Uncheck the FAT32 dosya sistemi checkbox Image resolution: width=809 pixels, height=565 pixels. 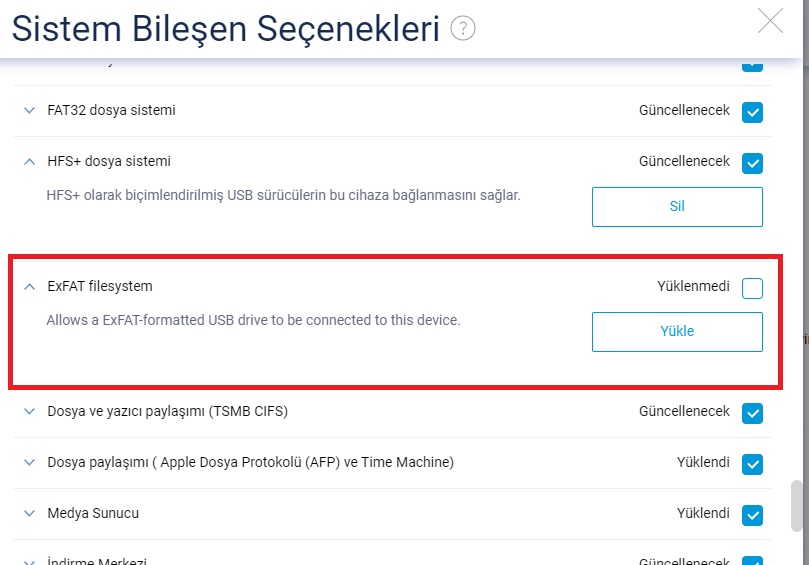pos(752,112)
